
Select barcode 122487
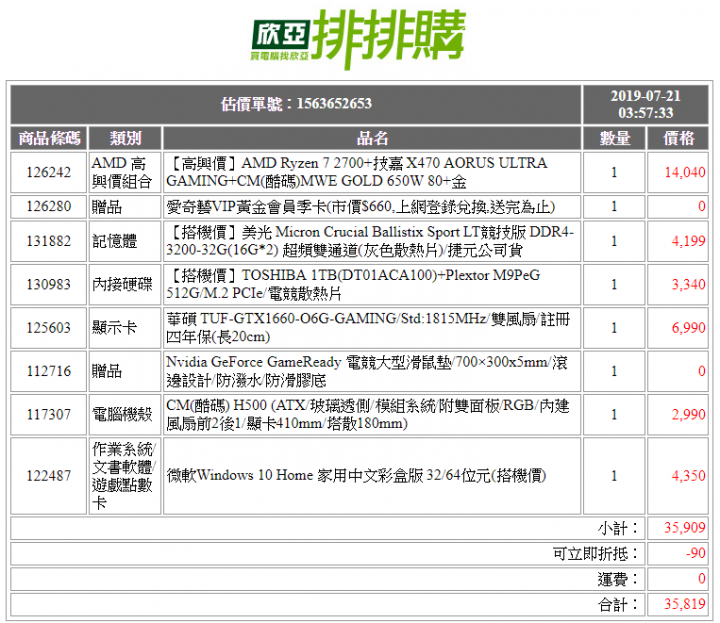coord(49,476)
